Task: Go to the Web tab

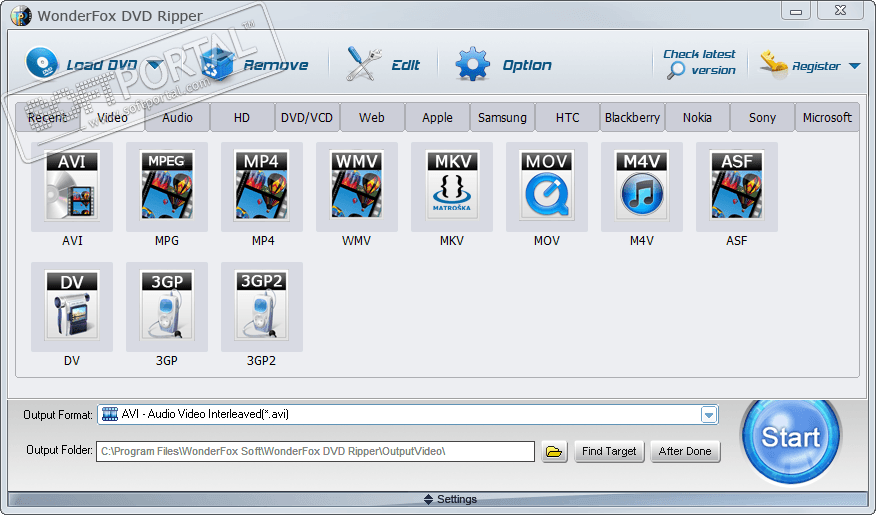Action: [x=372, y=117]
